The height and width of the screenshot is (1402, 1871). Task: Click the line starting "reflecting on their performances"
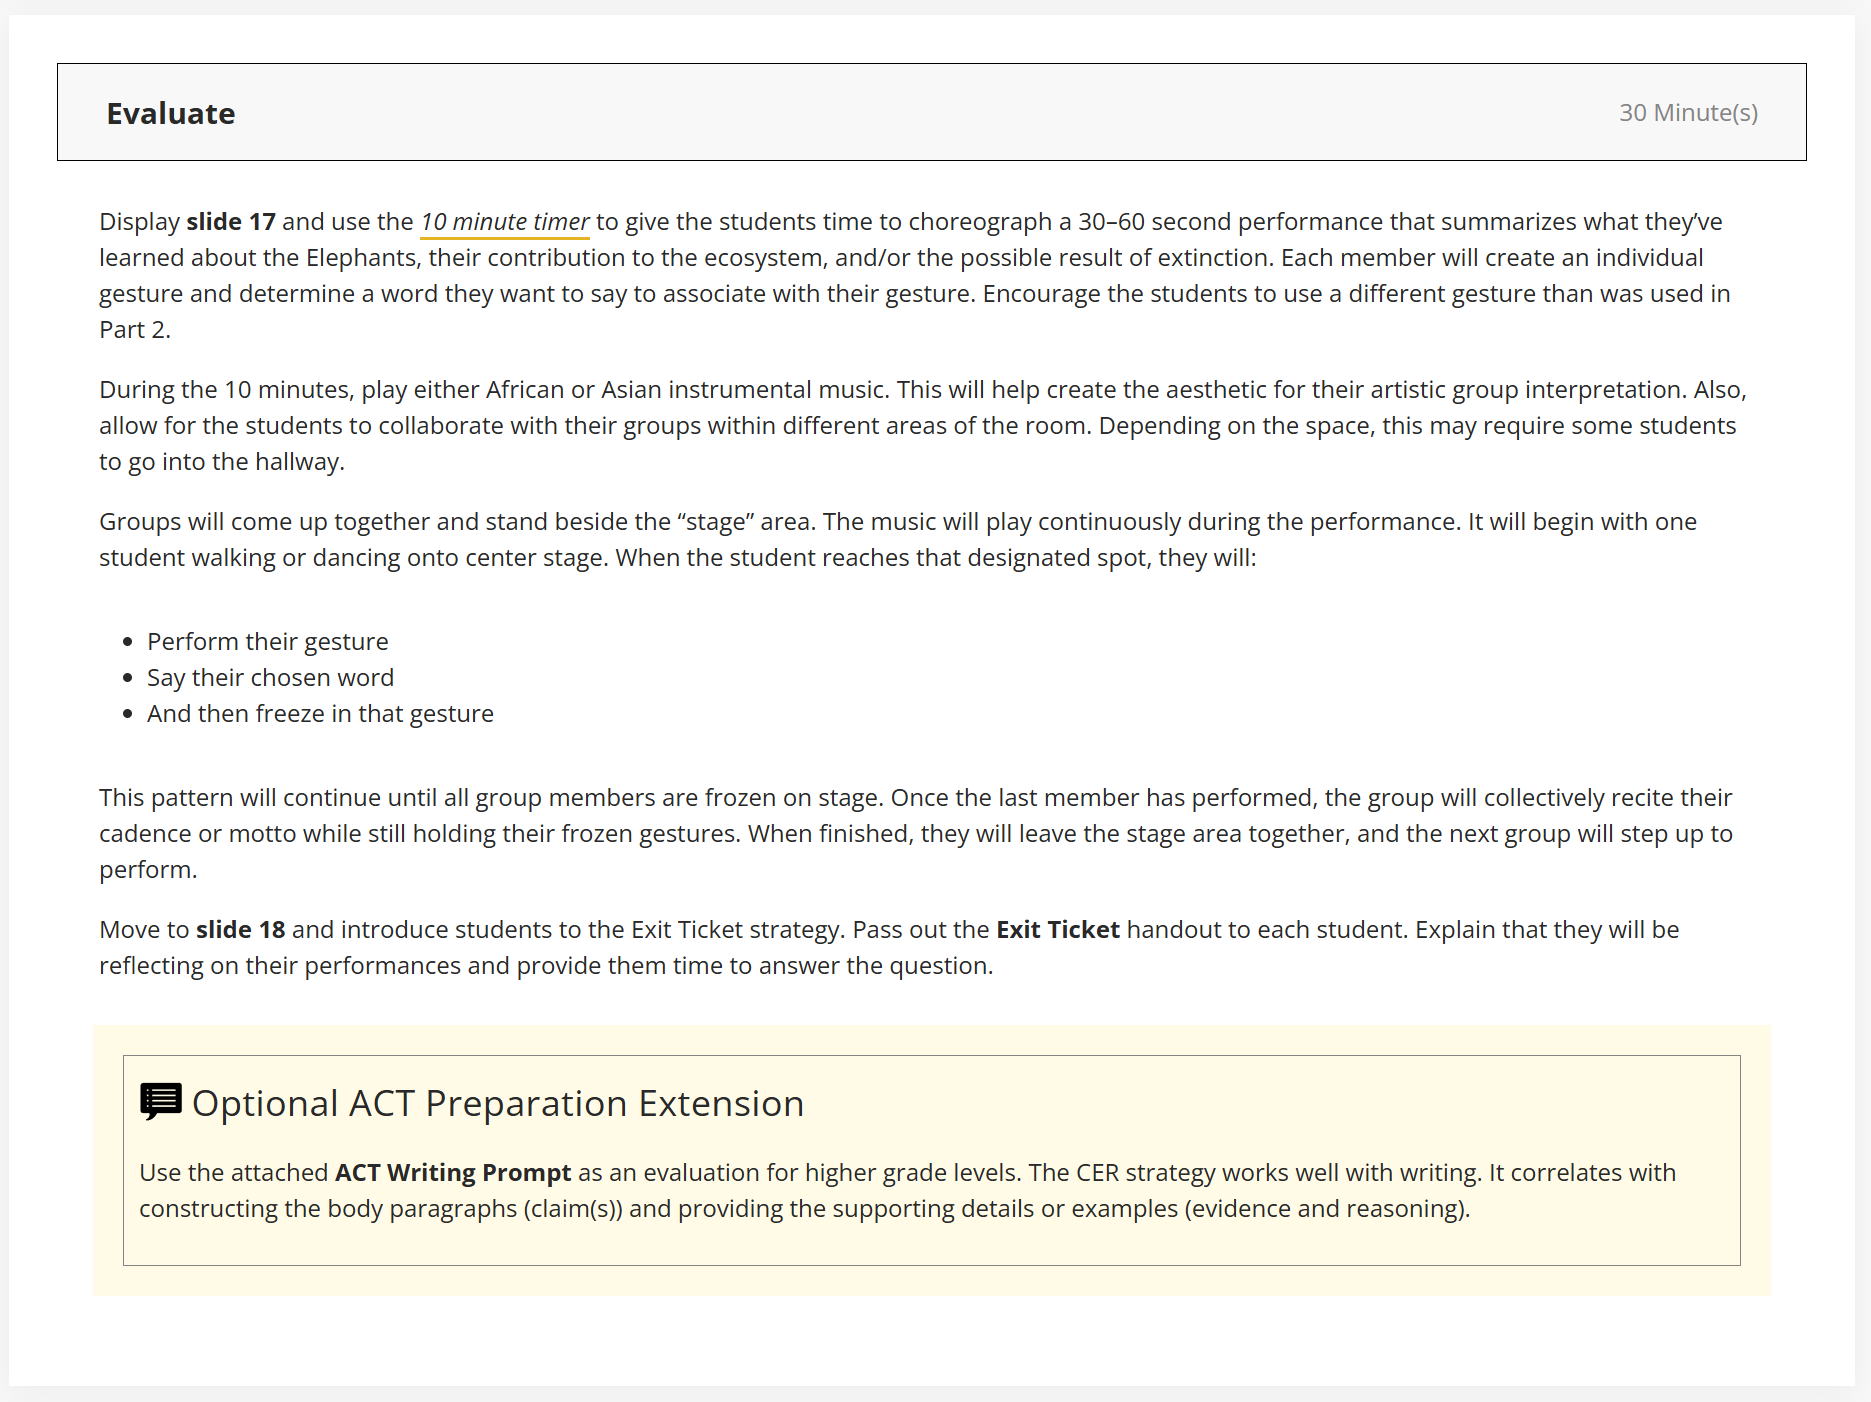[x=545, y=966]
